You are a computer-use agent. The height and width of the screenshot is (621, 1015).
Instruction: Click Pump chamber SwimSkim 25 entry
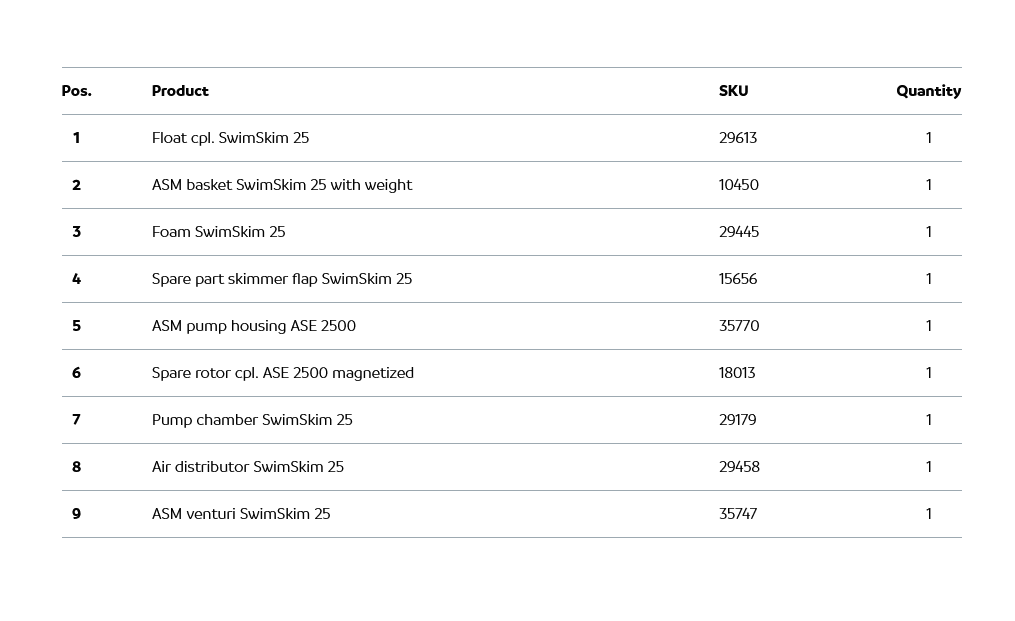click(252, 420)
